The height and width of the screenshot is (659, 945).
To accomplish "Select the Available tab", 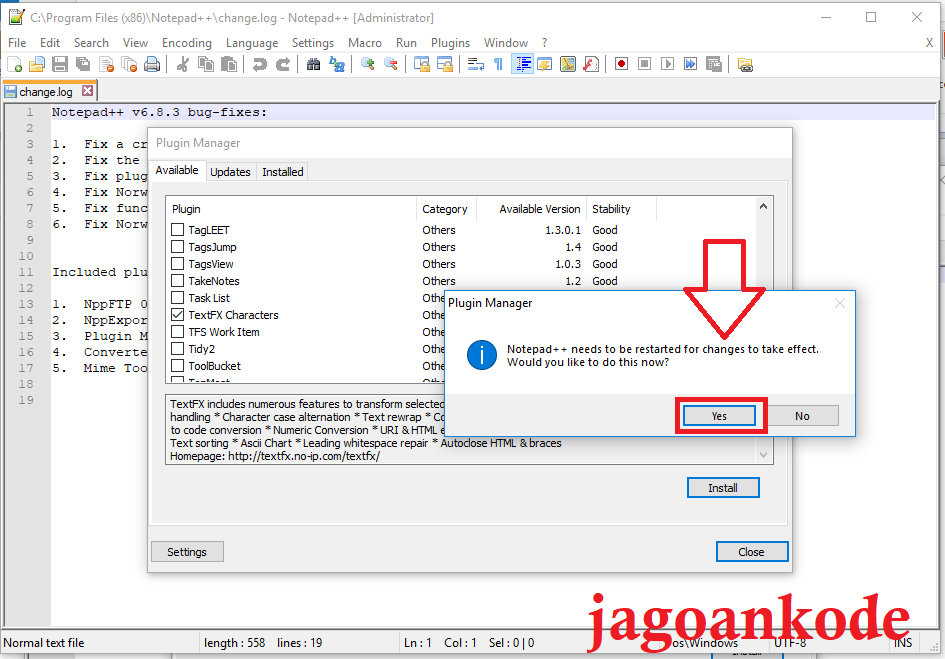I will click(177, 170).
